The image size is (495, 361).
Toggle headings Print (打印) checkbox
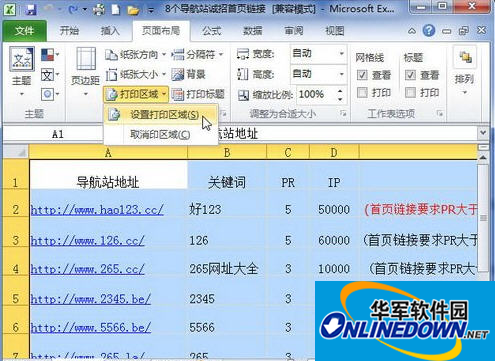pos(410,92)
